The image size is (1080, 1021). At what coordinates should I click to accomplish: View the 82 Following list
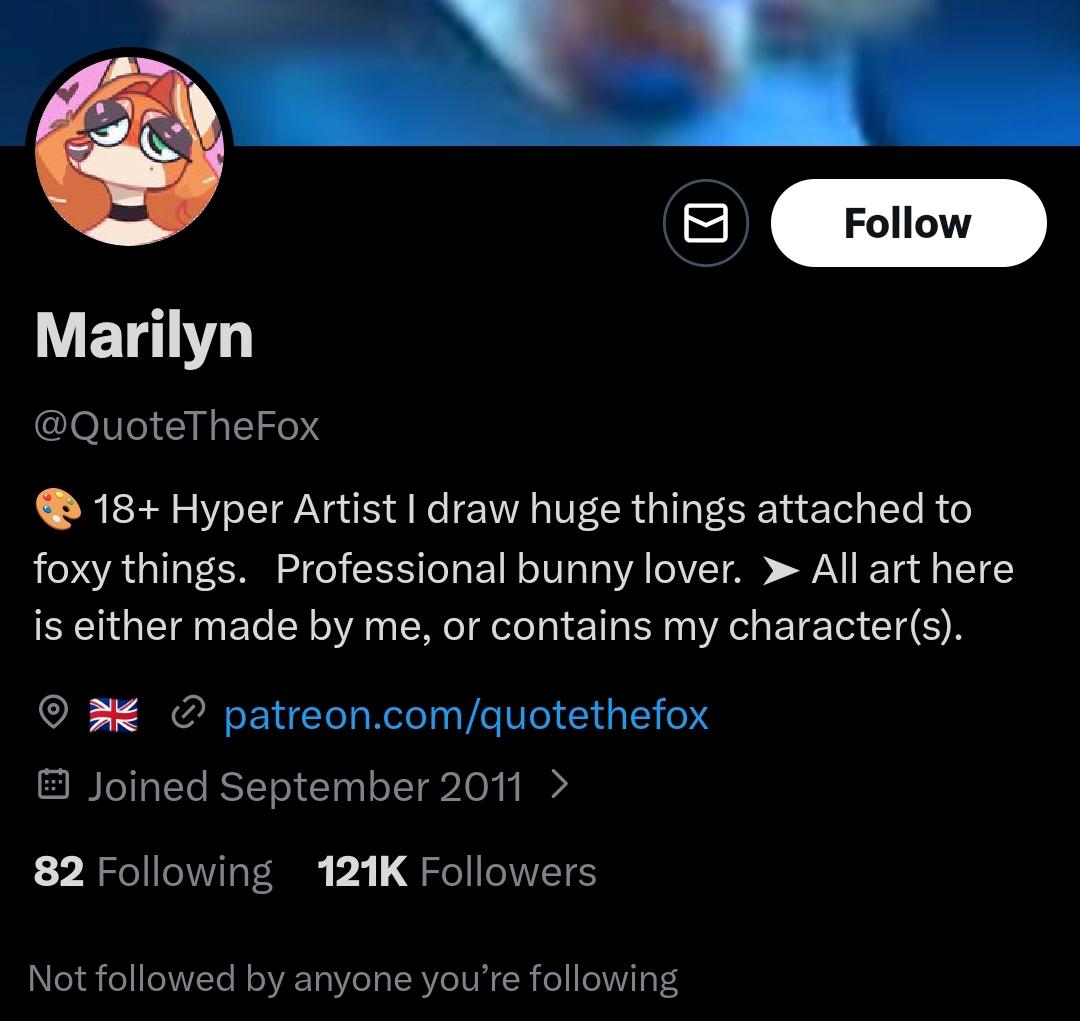tap(153, 872)
